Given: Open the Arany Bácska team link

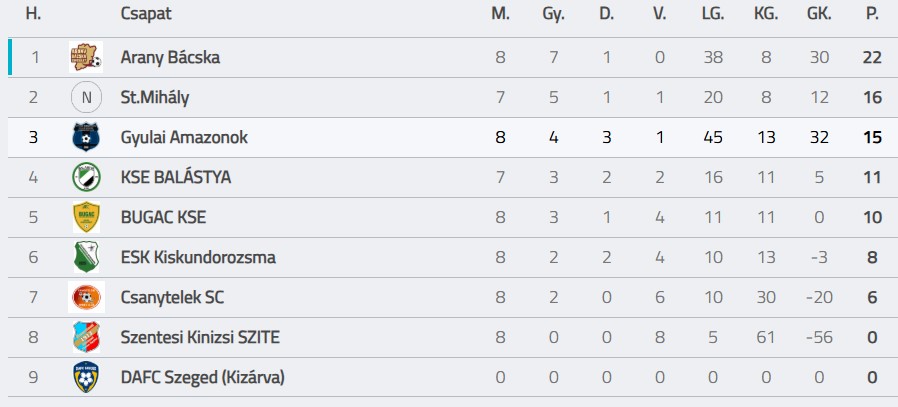Looking at the screenshot, I should [x=169, y=57].
